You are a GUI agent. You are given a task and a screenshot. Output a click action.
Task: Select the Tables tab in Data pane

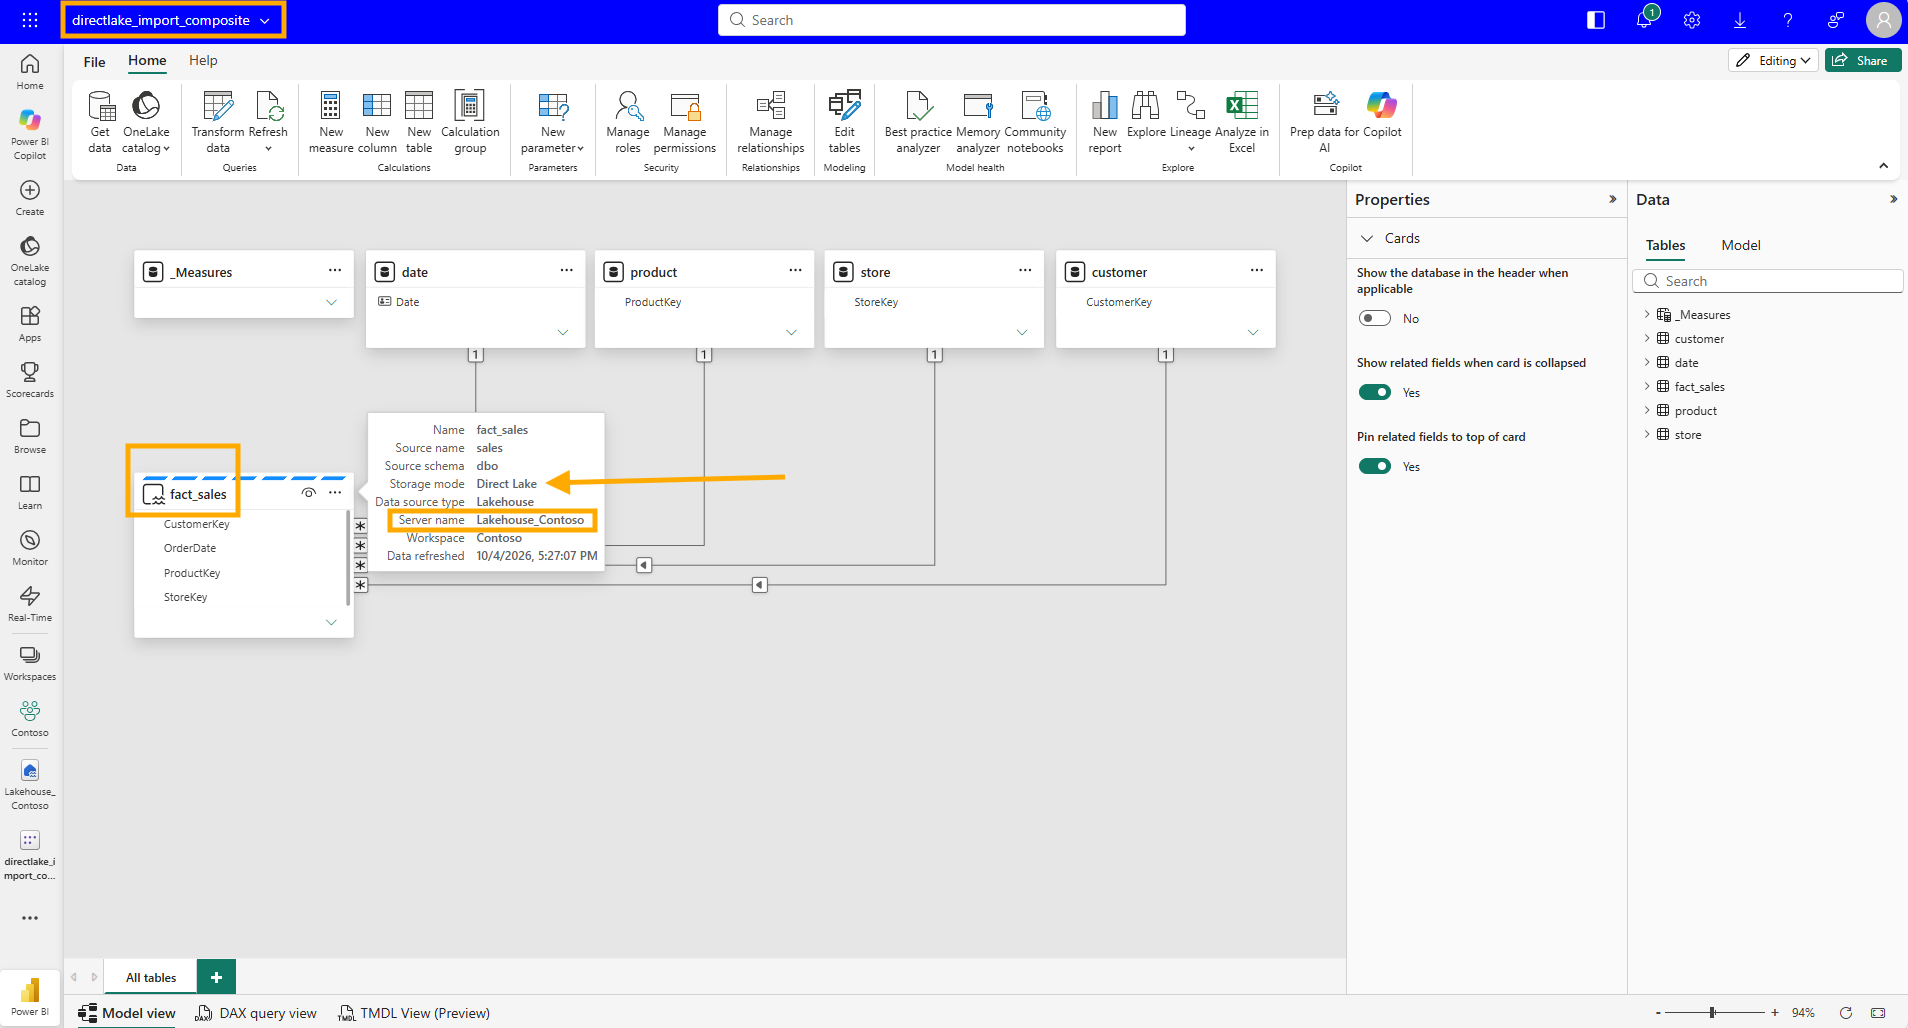click(1665, 245)
